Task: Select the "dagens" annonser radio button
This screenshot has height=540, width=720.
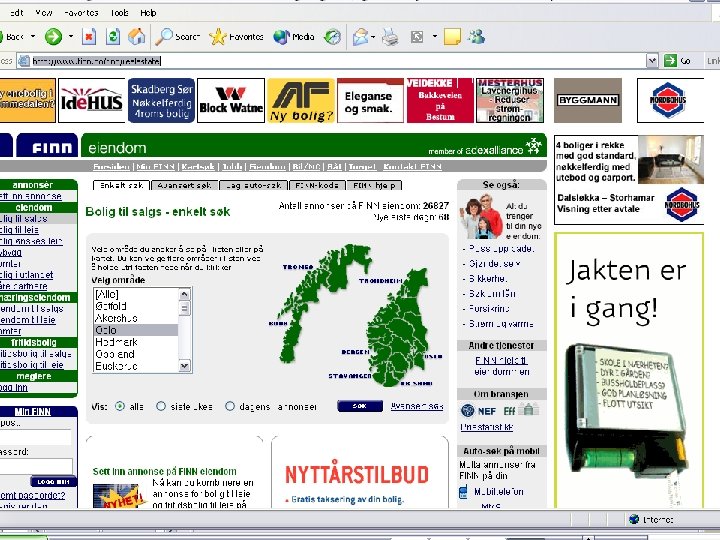Action: 230,406
